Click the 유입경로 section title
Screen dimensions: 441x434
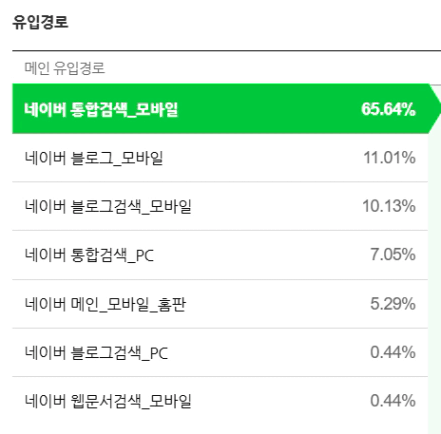[x=40, y=22]
